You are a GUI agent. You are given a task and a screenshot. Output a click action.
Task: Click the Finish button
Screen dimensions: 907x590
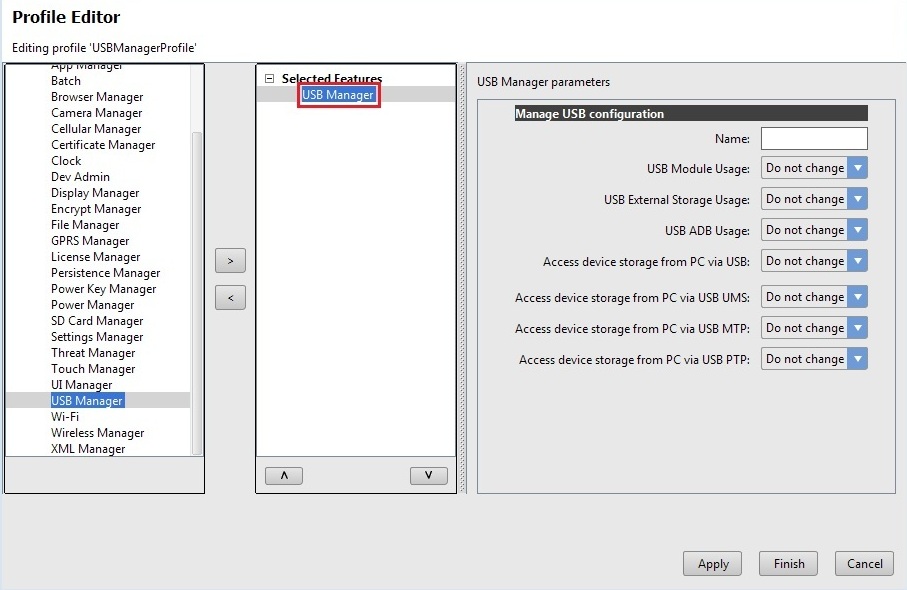pyautogui.click(x=788, y=564)
